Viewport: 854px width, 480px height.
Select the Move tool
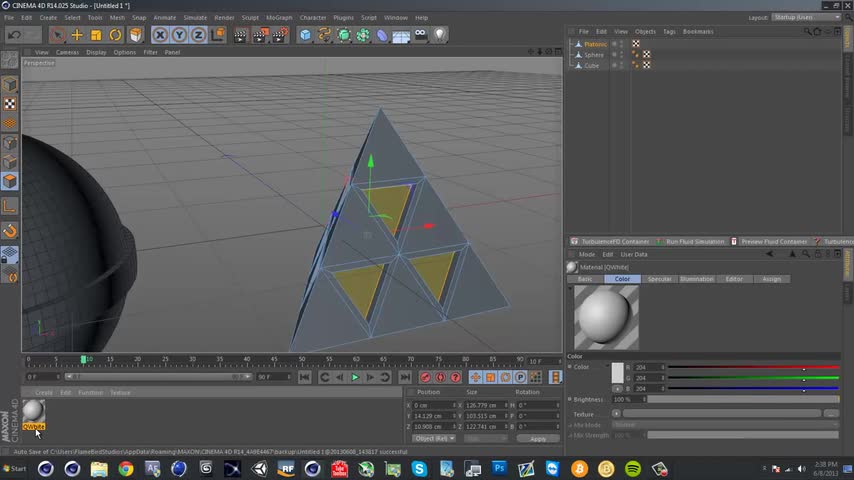(x=77, y=35)
